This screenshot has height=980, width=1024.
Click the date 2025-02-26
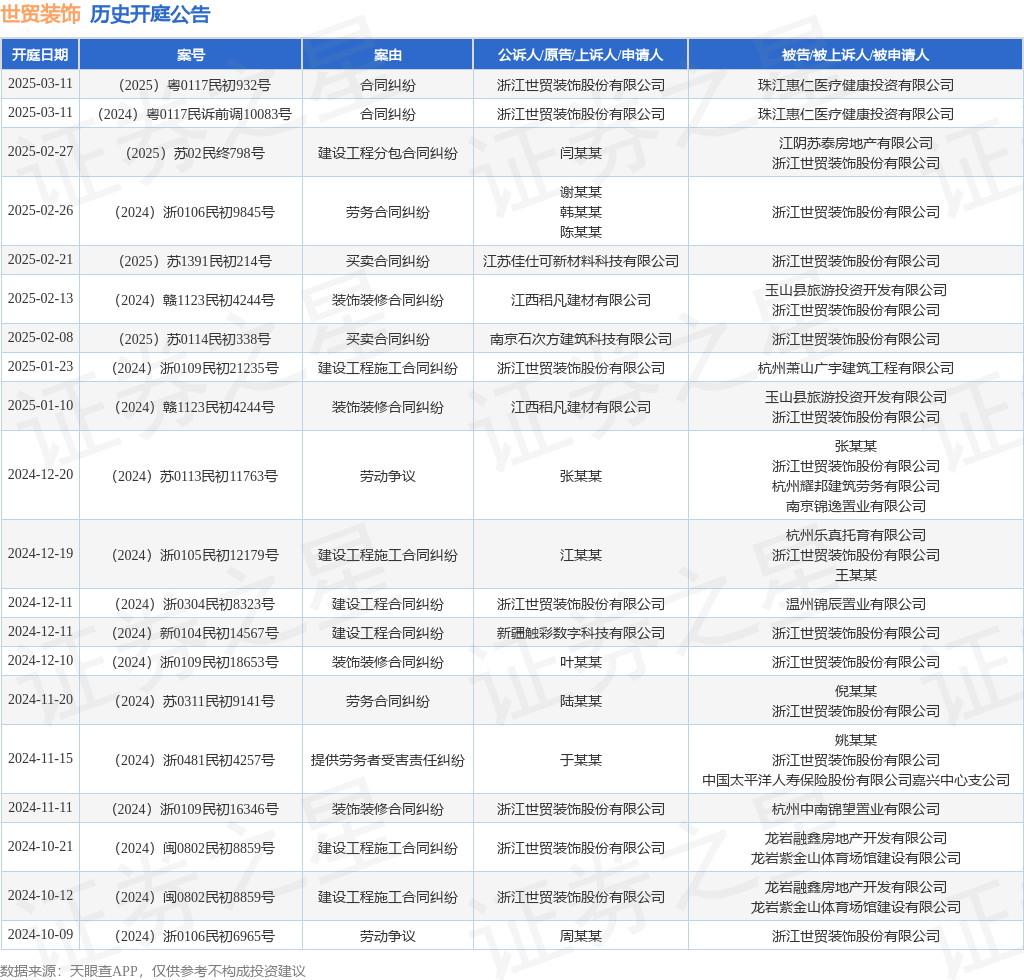tap(40, 210)
